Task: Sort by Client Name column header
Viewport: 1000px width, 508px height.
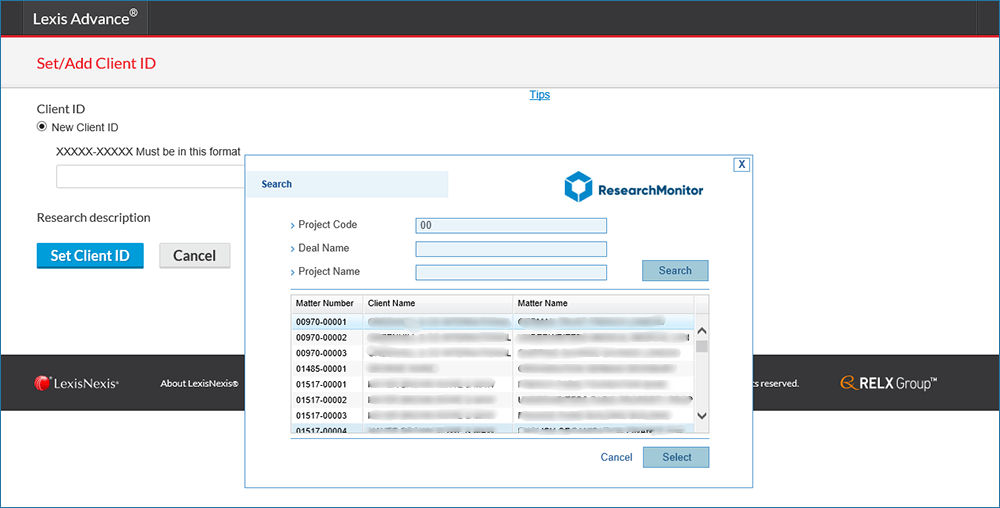Action: [438, 303]
